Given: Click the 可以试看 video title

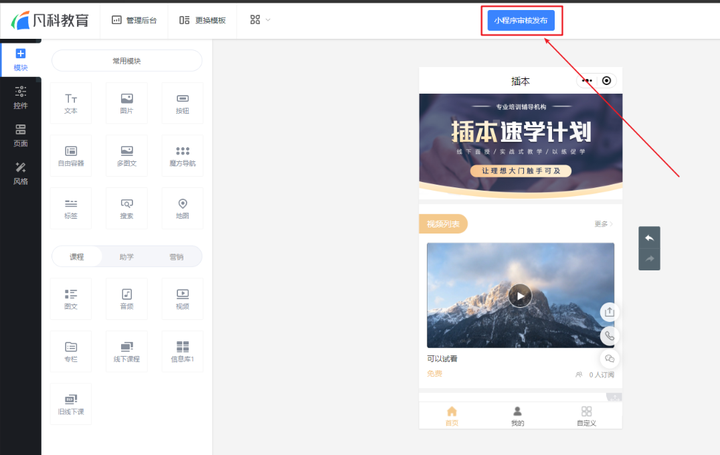Looking at the screenshot, I should (x=442, y=359).
